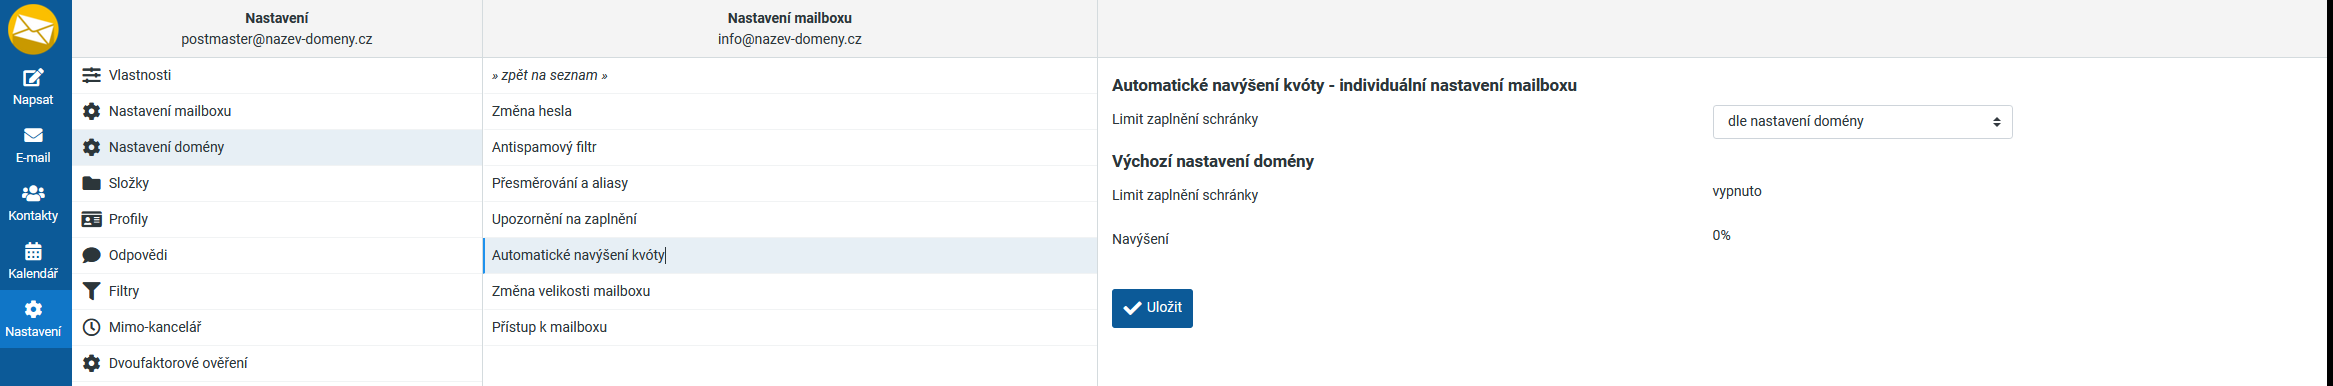Click the Odpovědi speech bubble icon
2333x386 pixels.
pyautogui.click(x=91, y=255)
